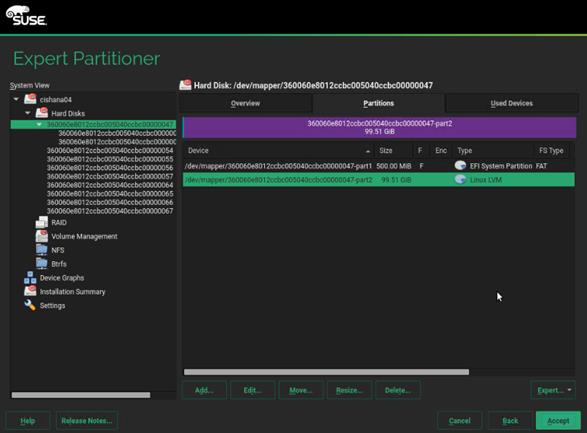Image resolution: width=587 pixels, height=433 pixels.
Task: Select disk ending 00000064 in tree
Action: pos(110,185)
